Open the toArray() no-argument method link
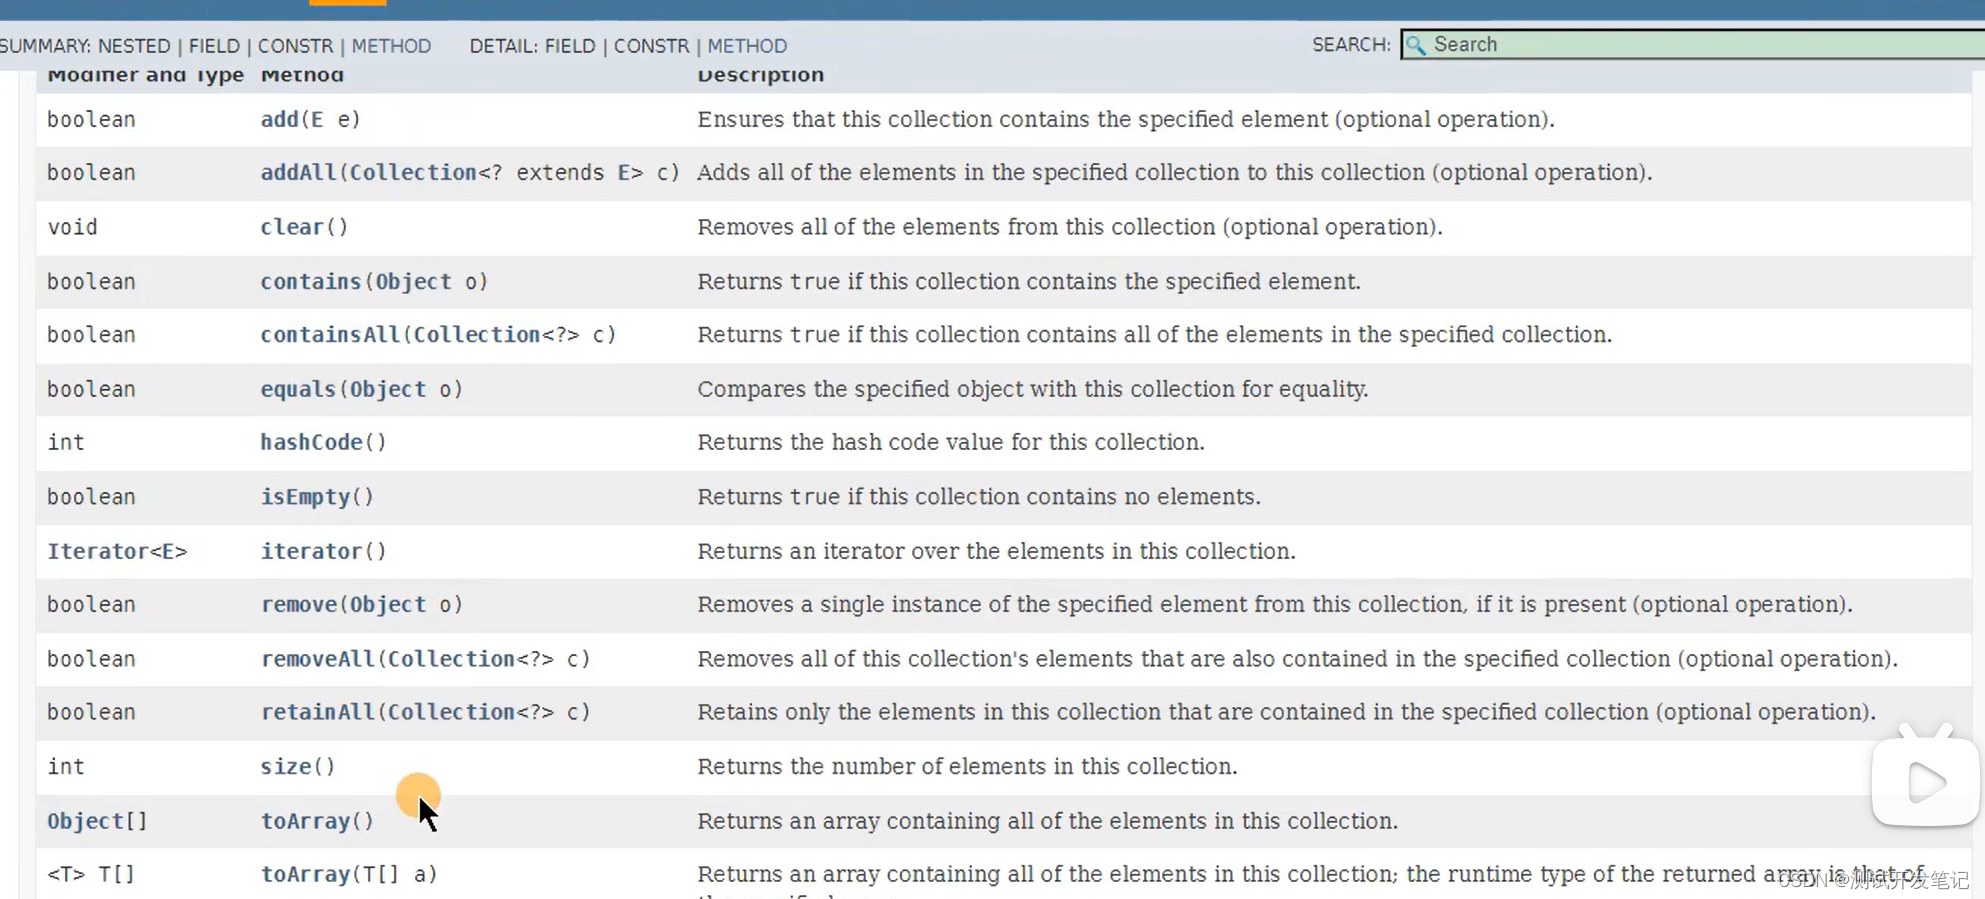The width and height of the screenshot is (1985, 899). coord(305,821)
